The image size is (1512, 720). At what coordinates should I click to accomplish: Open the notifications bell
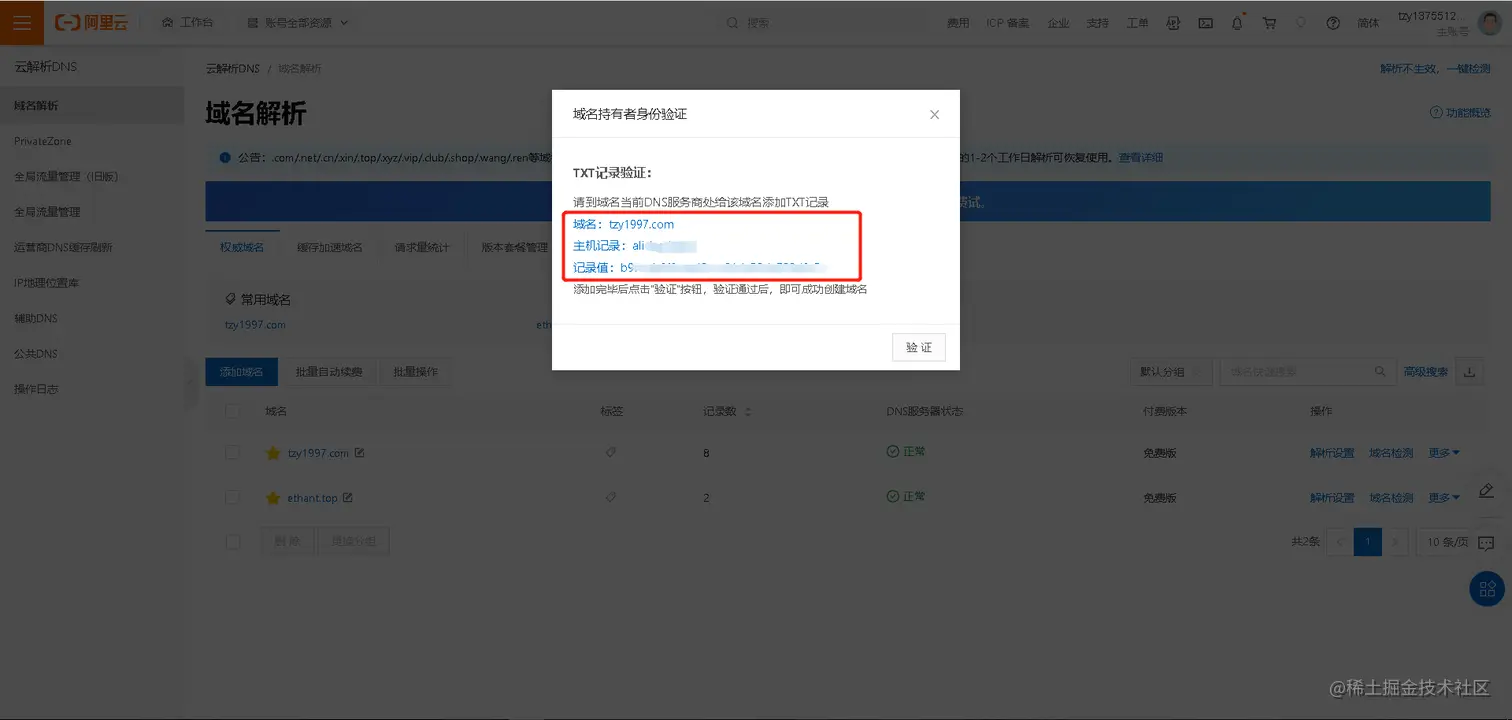click(x=1238, y=23)
